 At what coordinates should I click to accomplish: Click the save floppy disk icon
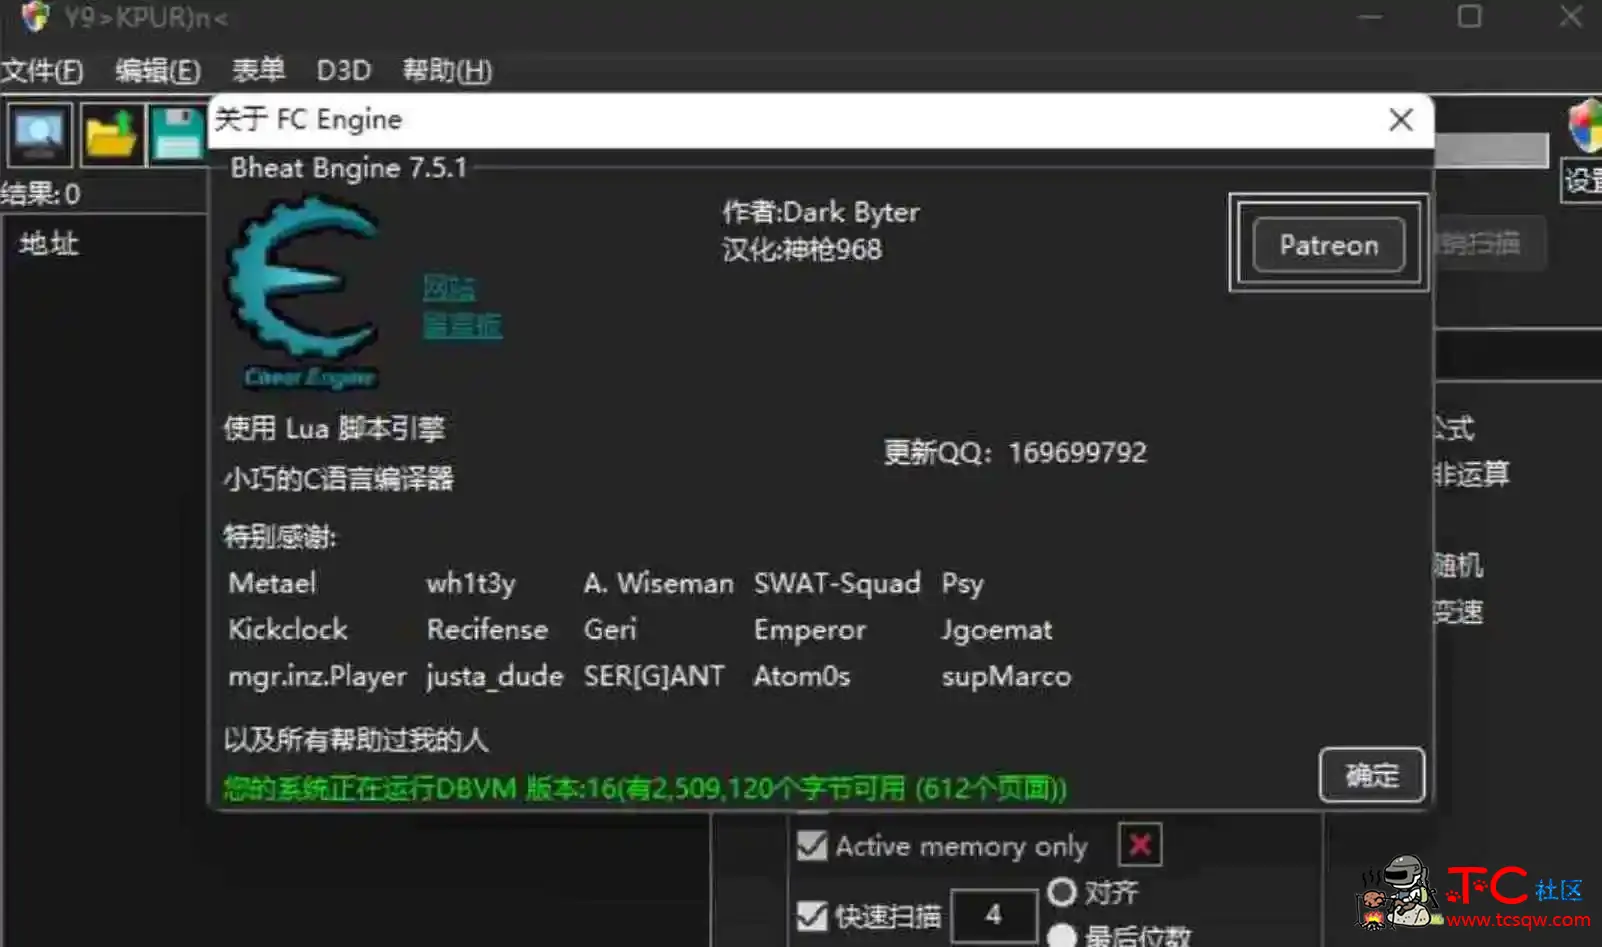coord(178,134)
